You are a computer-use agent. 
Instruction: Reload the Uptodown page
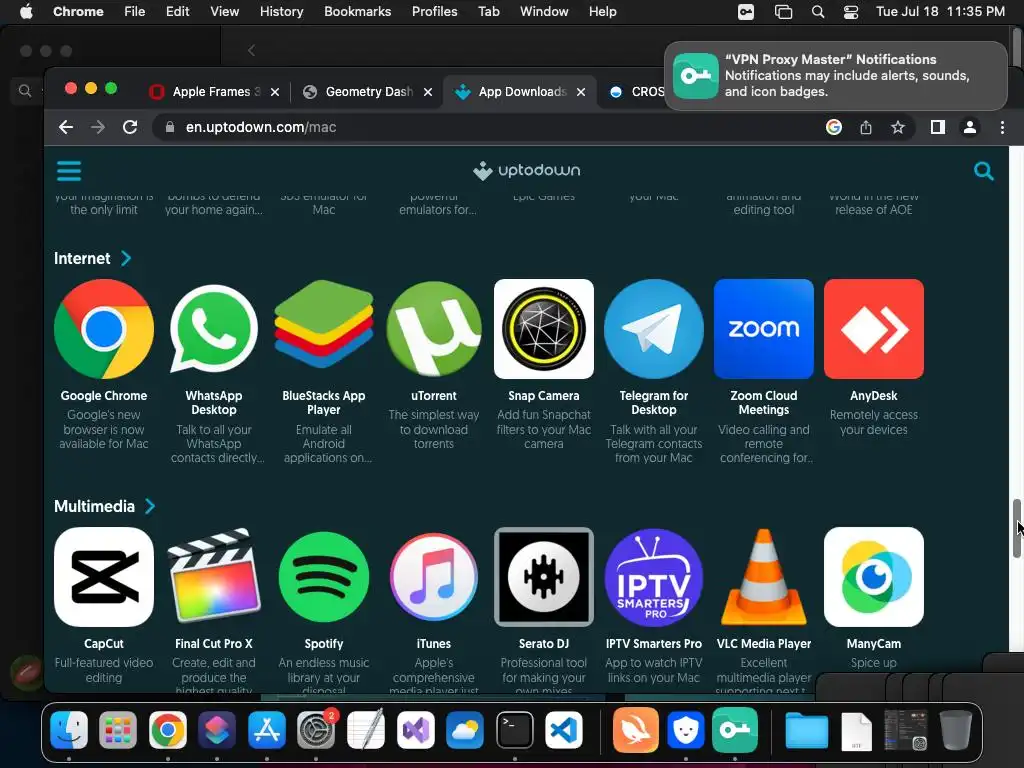130,127
